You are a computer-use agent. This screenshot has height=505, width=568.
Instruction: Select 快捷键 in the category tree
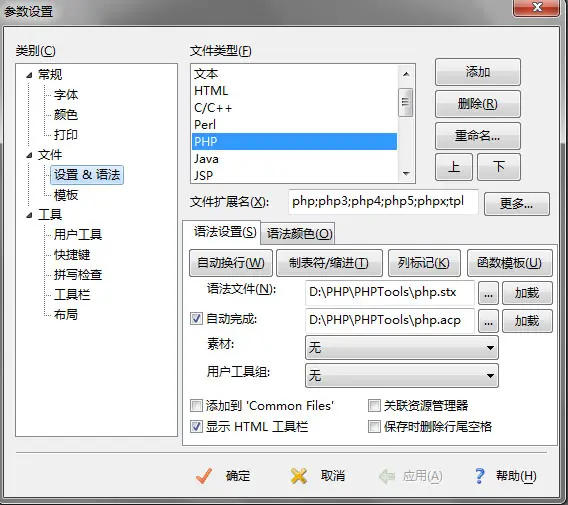point(72,255)
